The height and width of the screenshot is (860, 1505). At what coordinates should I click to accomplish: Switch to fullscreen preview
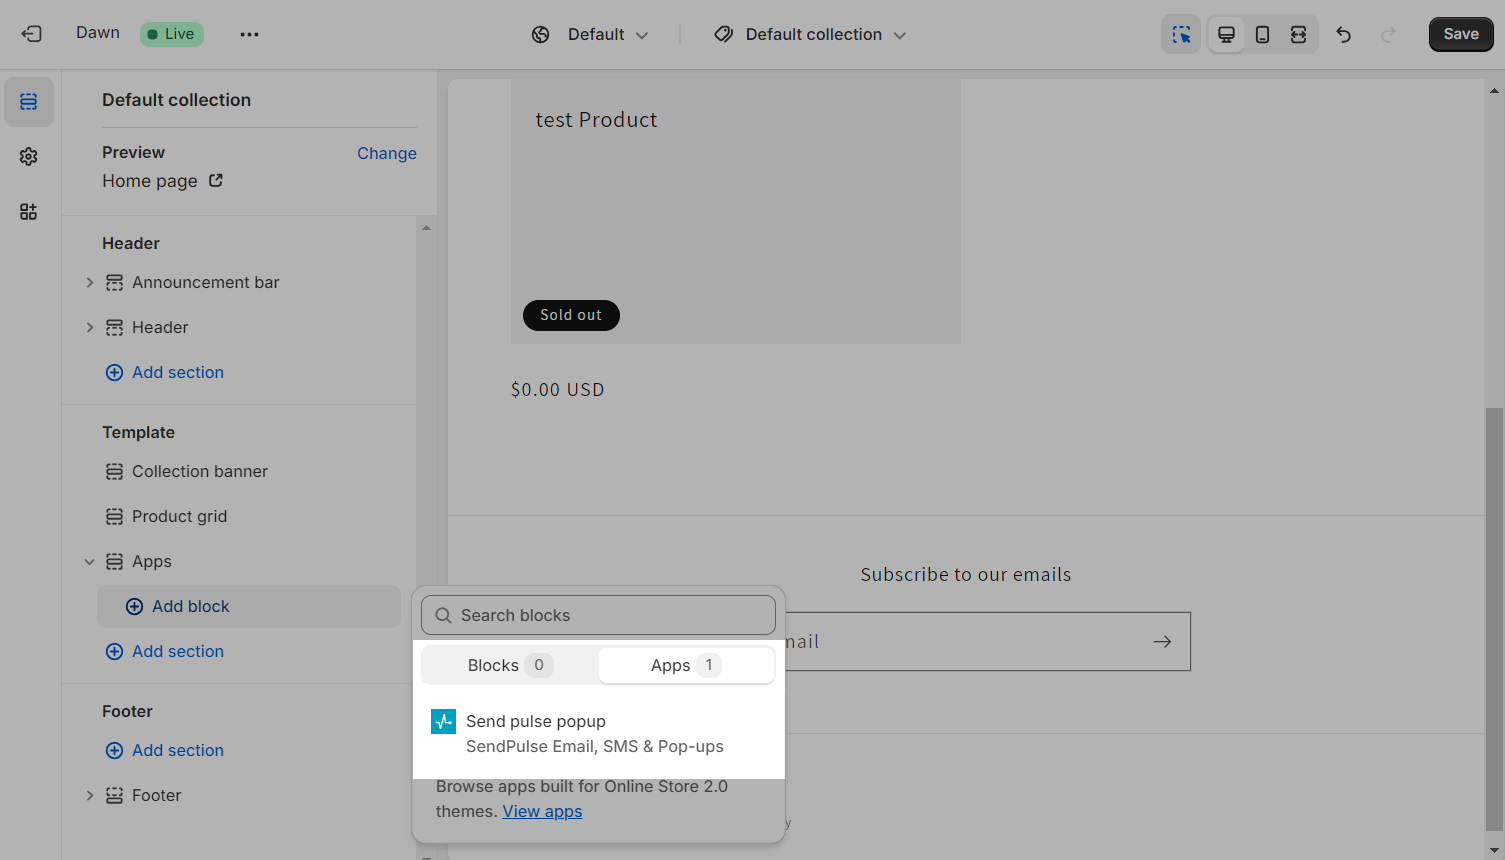pyautogui.click(x=1298, y=35)
